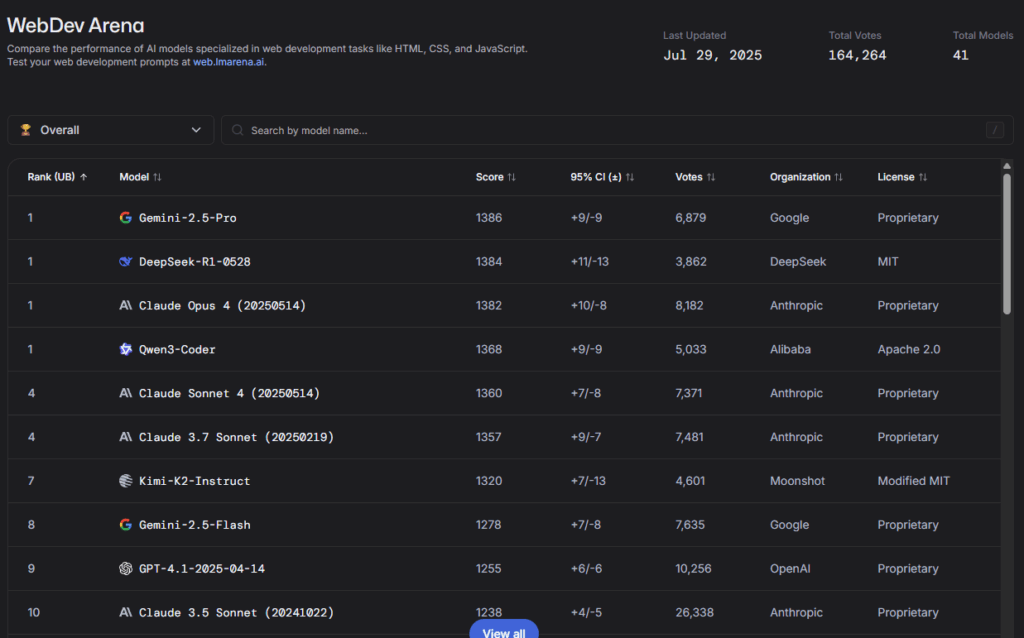Click the Last Updated date Jul 29, 2025
Screen dimensions: 1024x638
pyautogui.click(x=712, y=56)
